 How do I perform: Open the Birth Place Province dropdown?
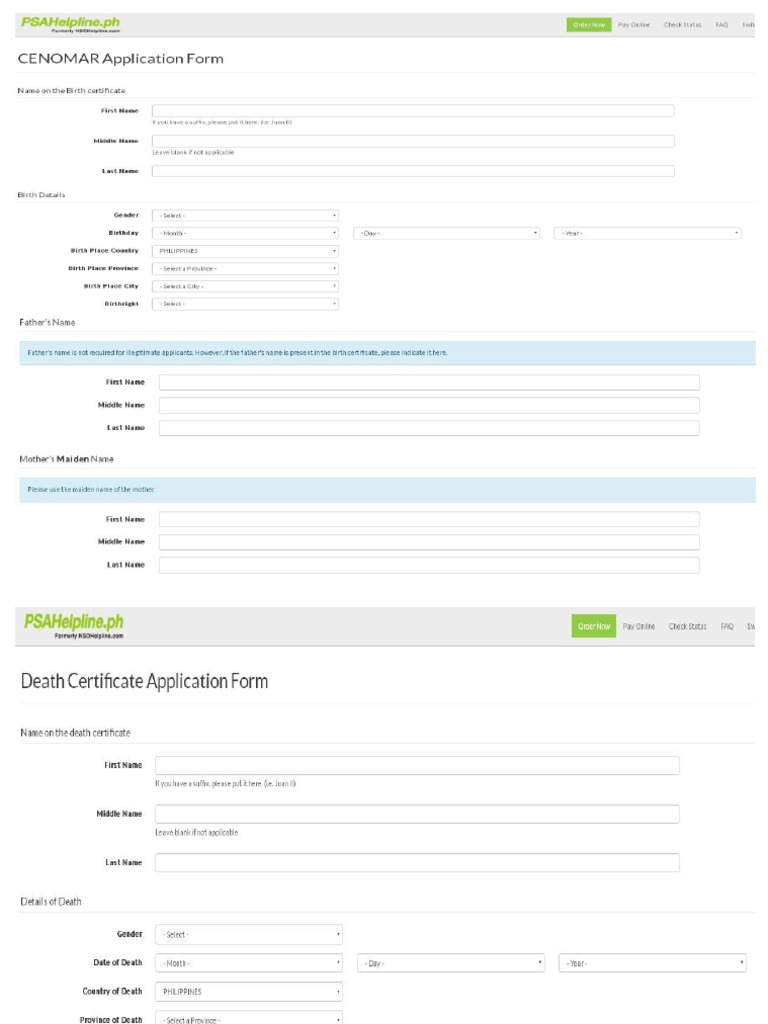pyautogui.click(x=245, y=268)
